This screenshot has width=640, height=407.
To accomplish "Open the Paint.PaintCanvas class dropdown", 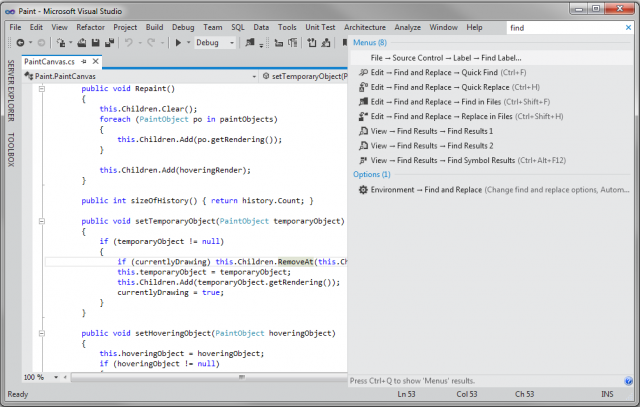I will 140,76.
